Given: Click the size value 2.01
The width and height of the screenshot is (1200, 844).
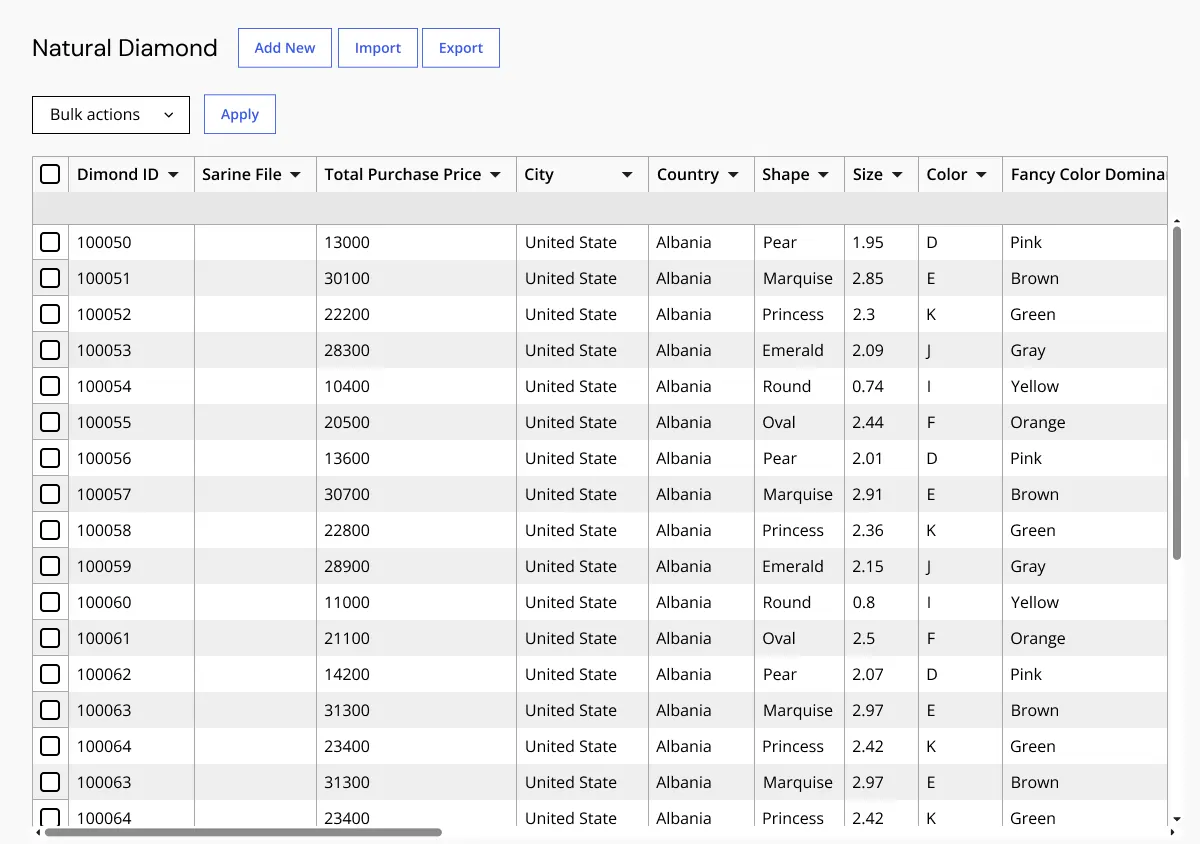Looking at the screenshot, I should [868, 458].
